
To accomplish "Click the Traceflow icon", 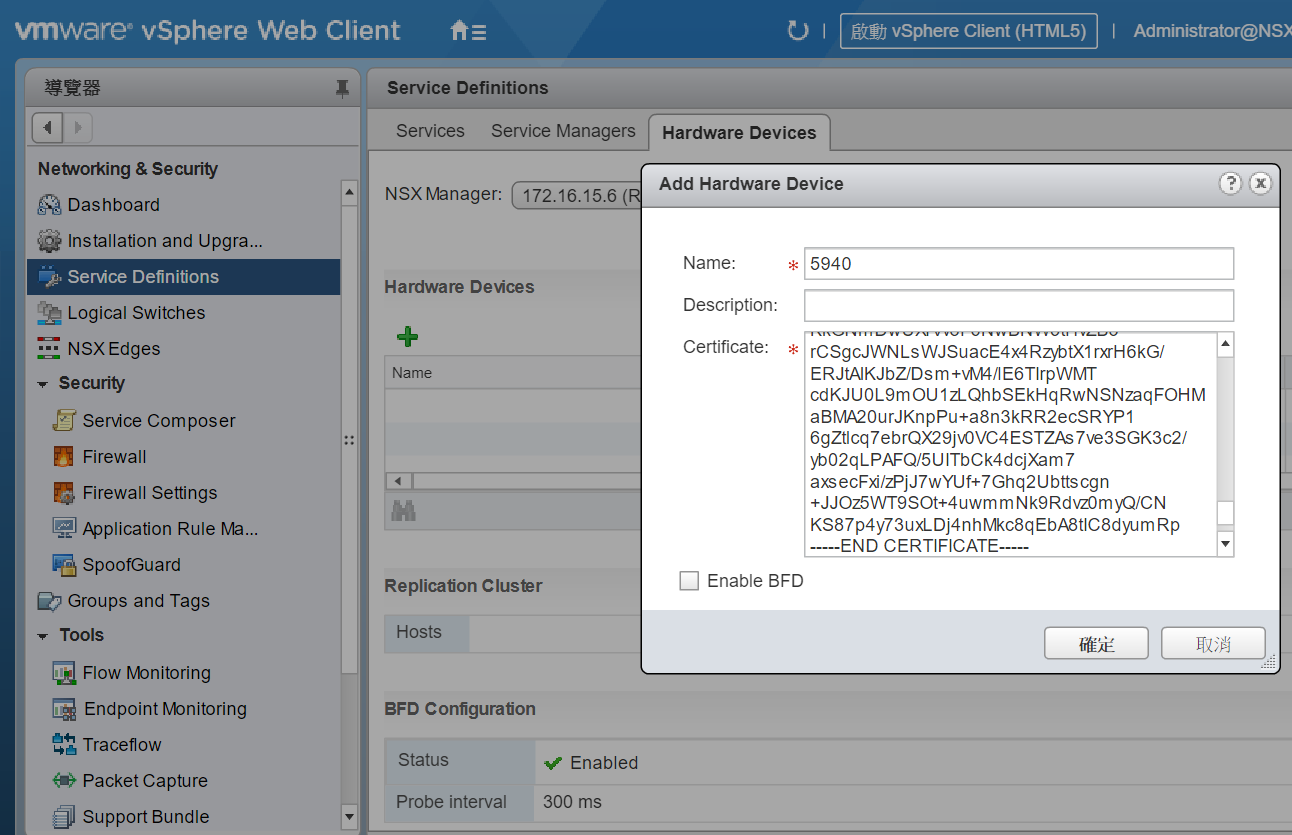I will (64, 745).
